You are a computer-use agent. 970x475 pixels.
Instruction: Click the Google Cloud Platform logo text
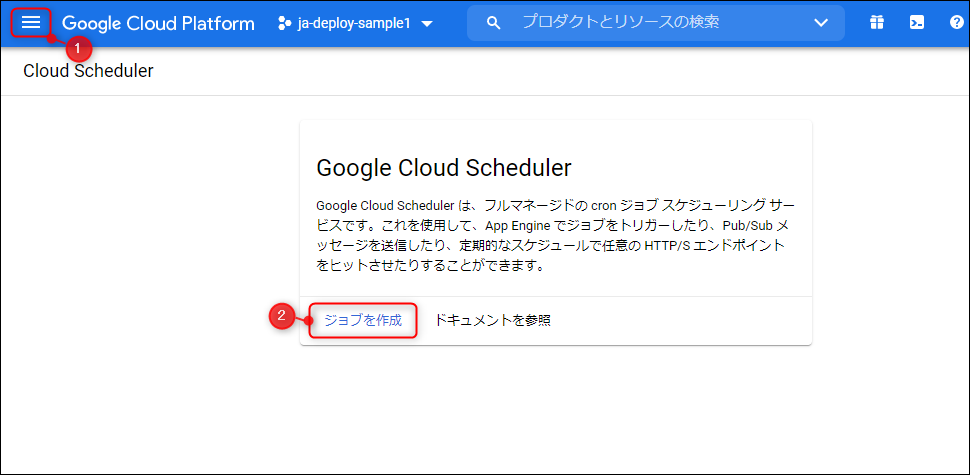[158, 22]
